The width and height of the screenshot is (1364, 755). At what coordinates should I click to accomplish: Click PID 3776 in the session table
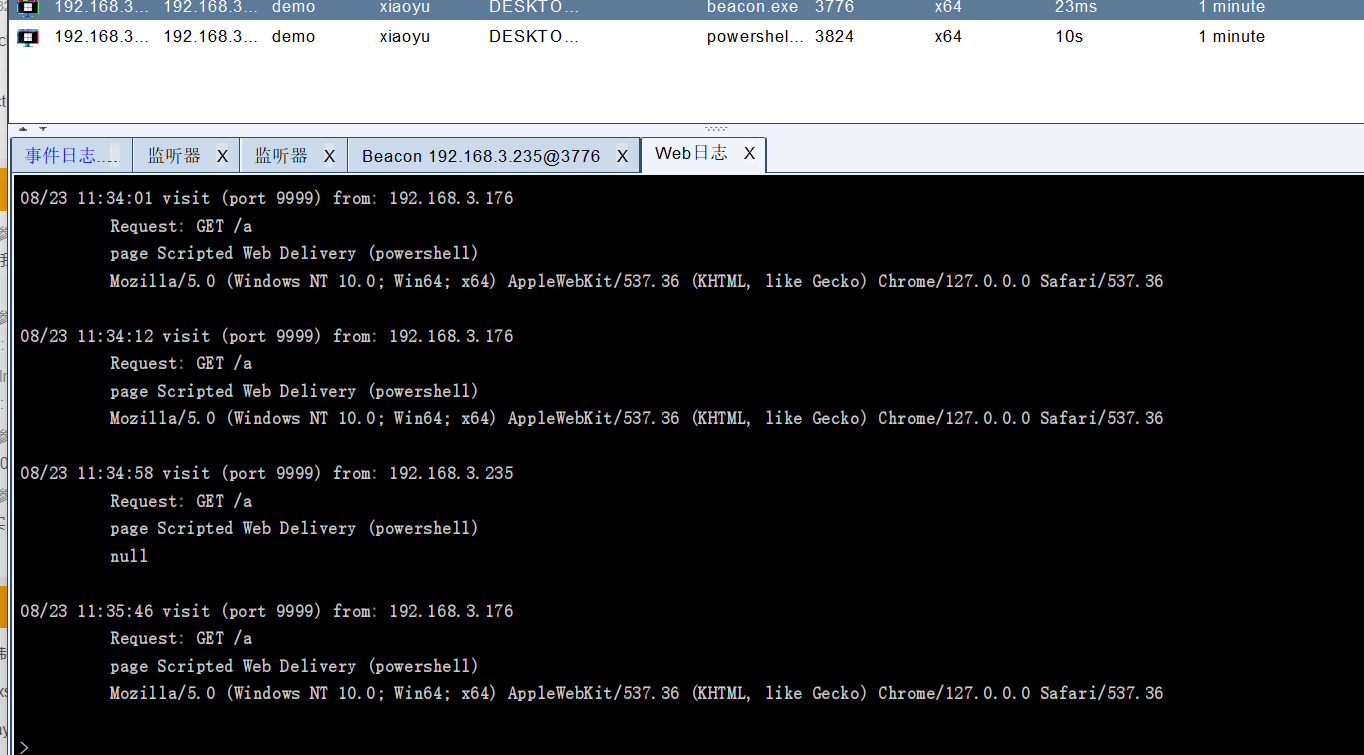834,7
